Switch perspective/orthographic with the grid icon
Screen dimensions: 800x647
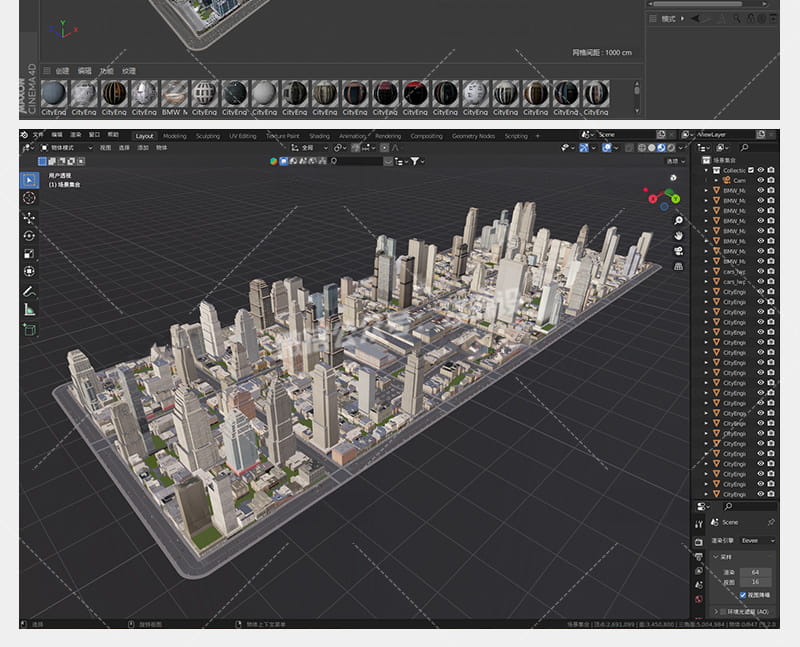(679, 266)
